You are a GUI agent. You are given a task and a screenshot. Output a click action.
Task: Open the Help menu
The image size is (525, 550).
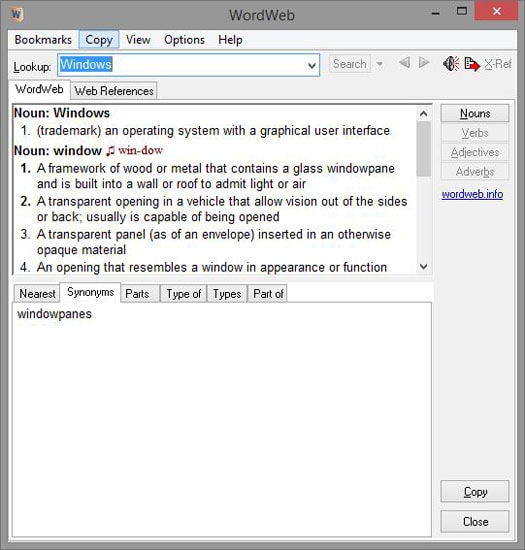click(x=230, y=40)
